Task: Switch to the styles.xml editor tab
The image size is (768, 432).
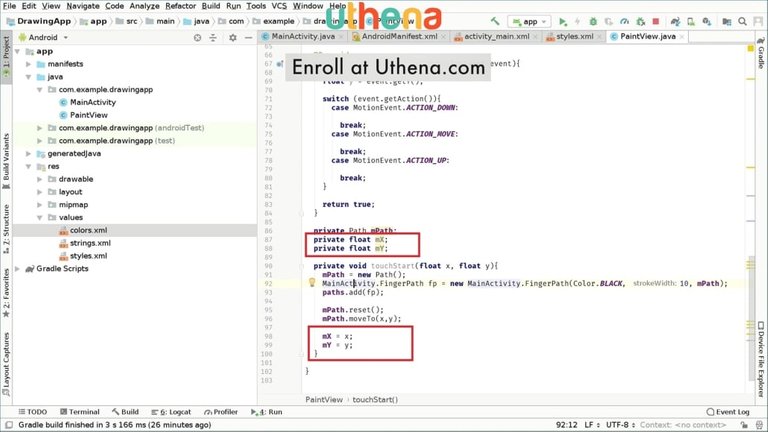Action: pyautogui.click(x=574, y=36)
